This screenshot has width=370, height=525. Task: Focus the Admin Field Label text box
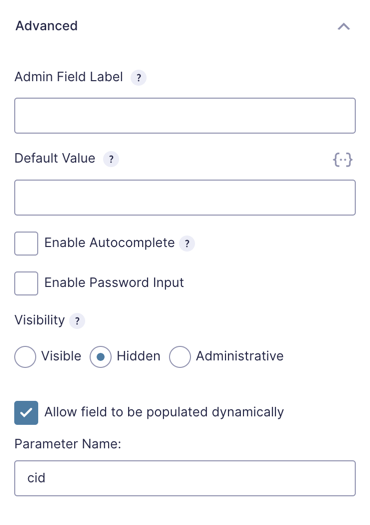click(185, 116)
